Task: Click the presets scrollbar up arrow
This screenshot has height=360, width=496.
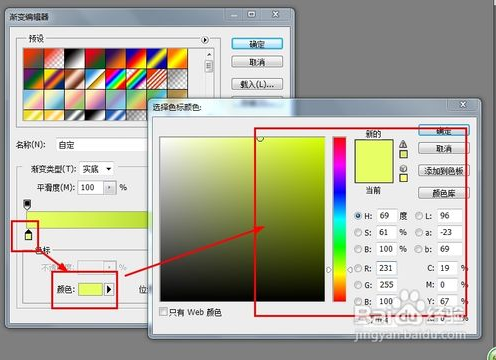Action: [209, 54]
